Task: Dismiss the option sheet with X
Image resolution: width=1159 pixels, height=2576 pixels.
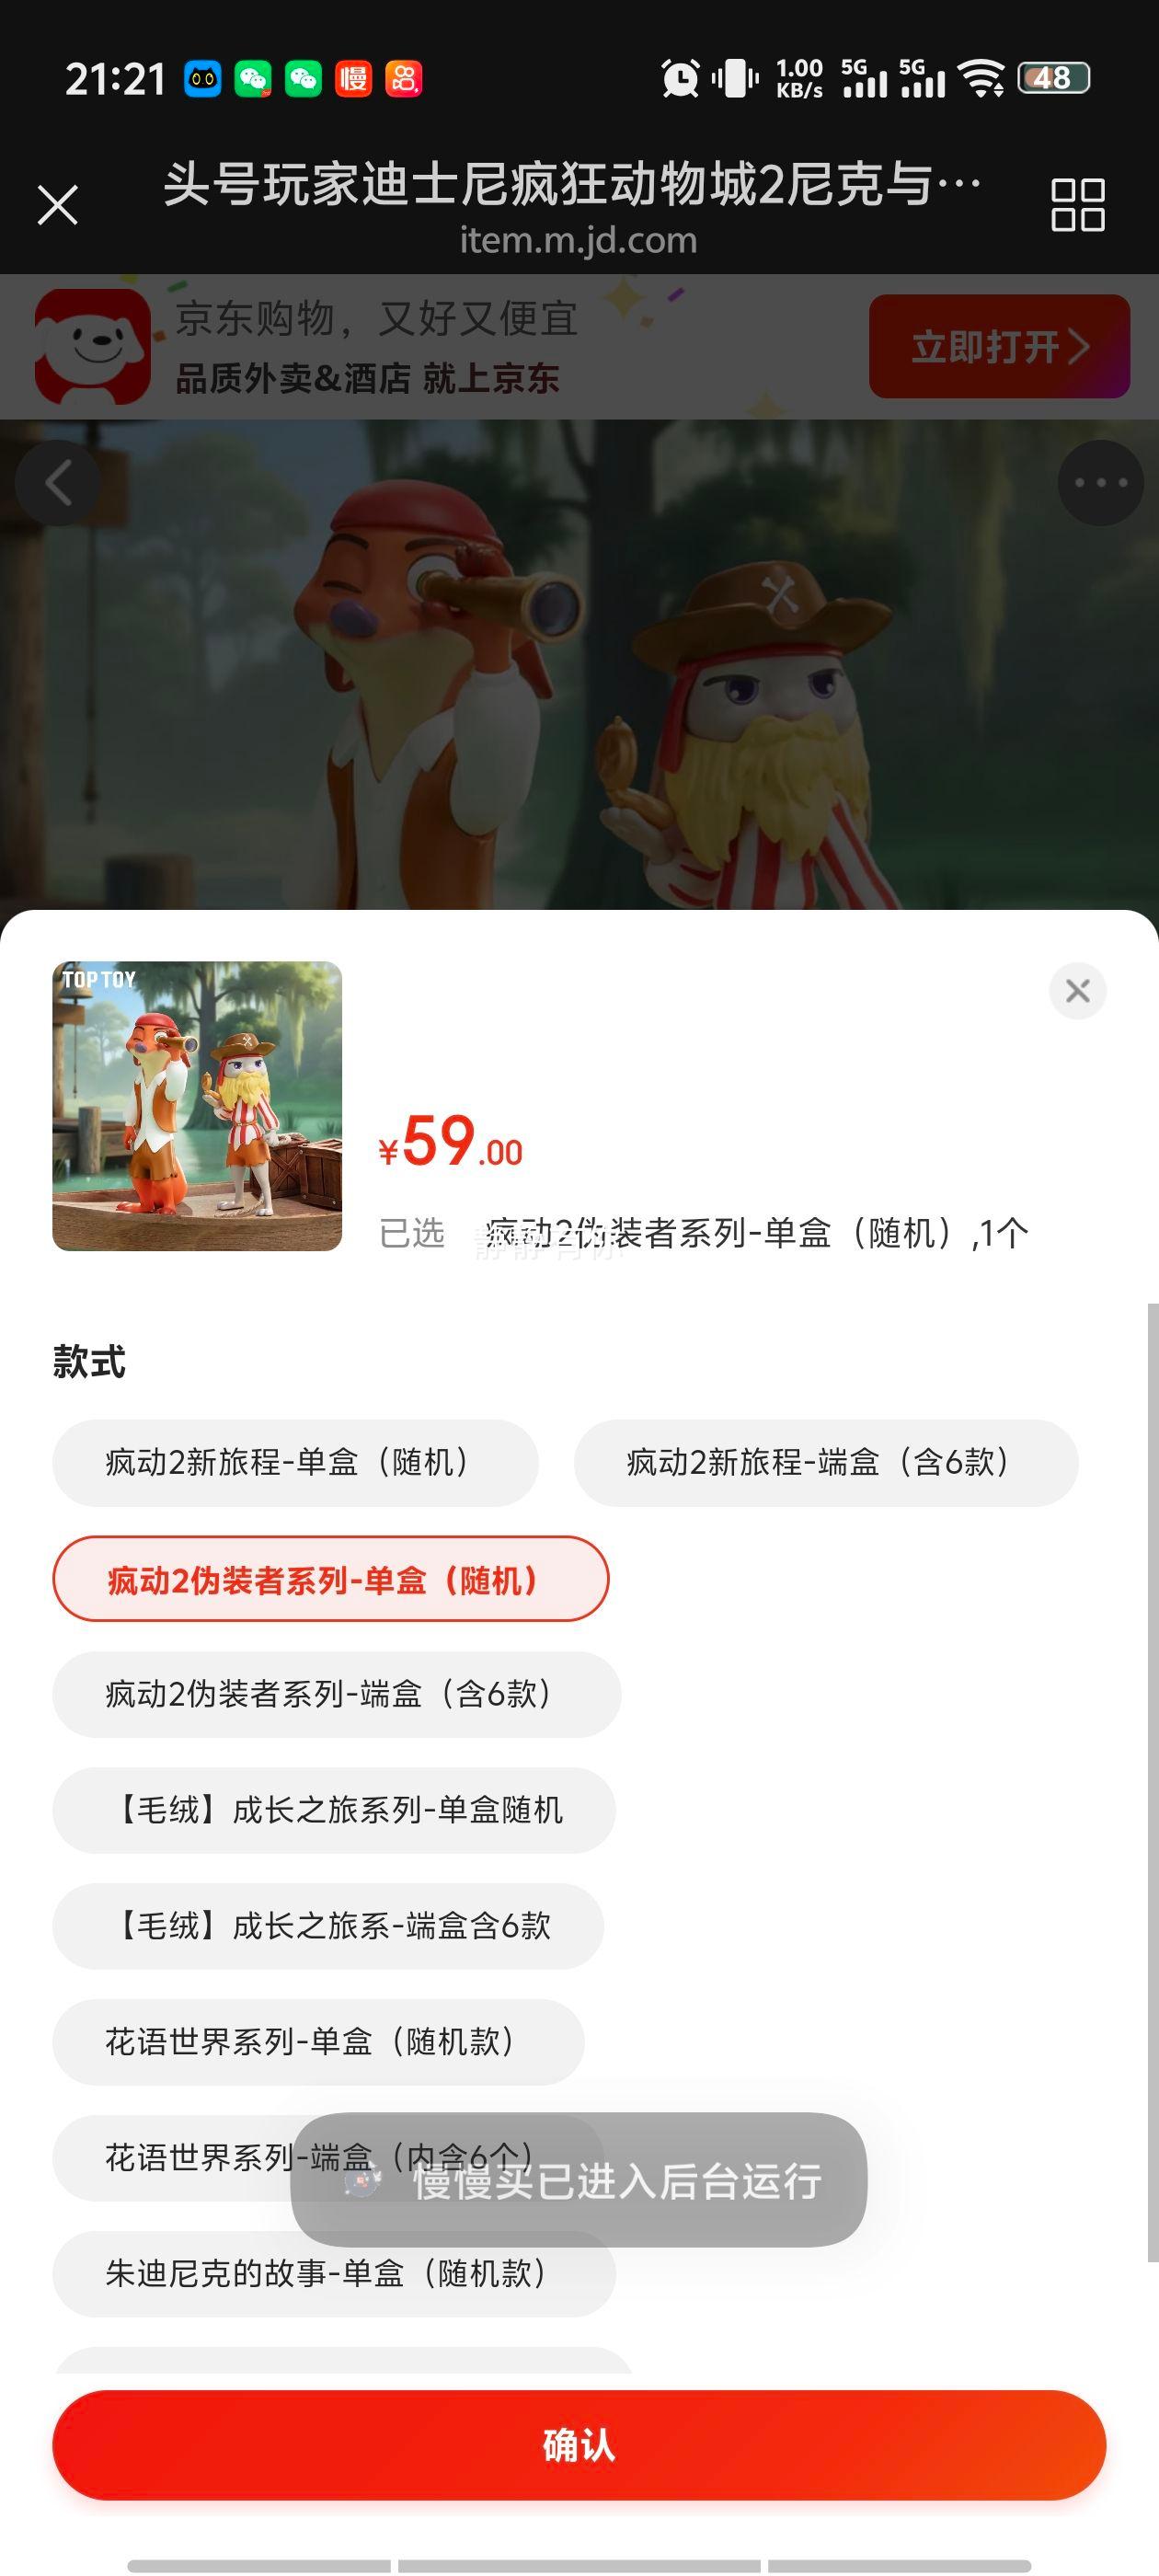Action: tap(1077, 991)
